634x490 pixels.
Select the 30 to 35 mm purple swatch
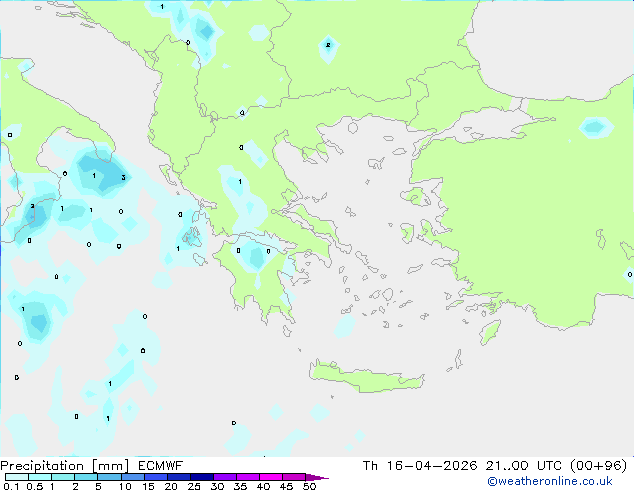225,477
